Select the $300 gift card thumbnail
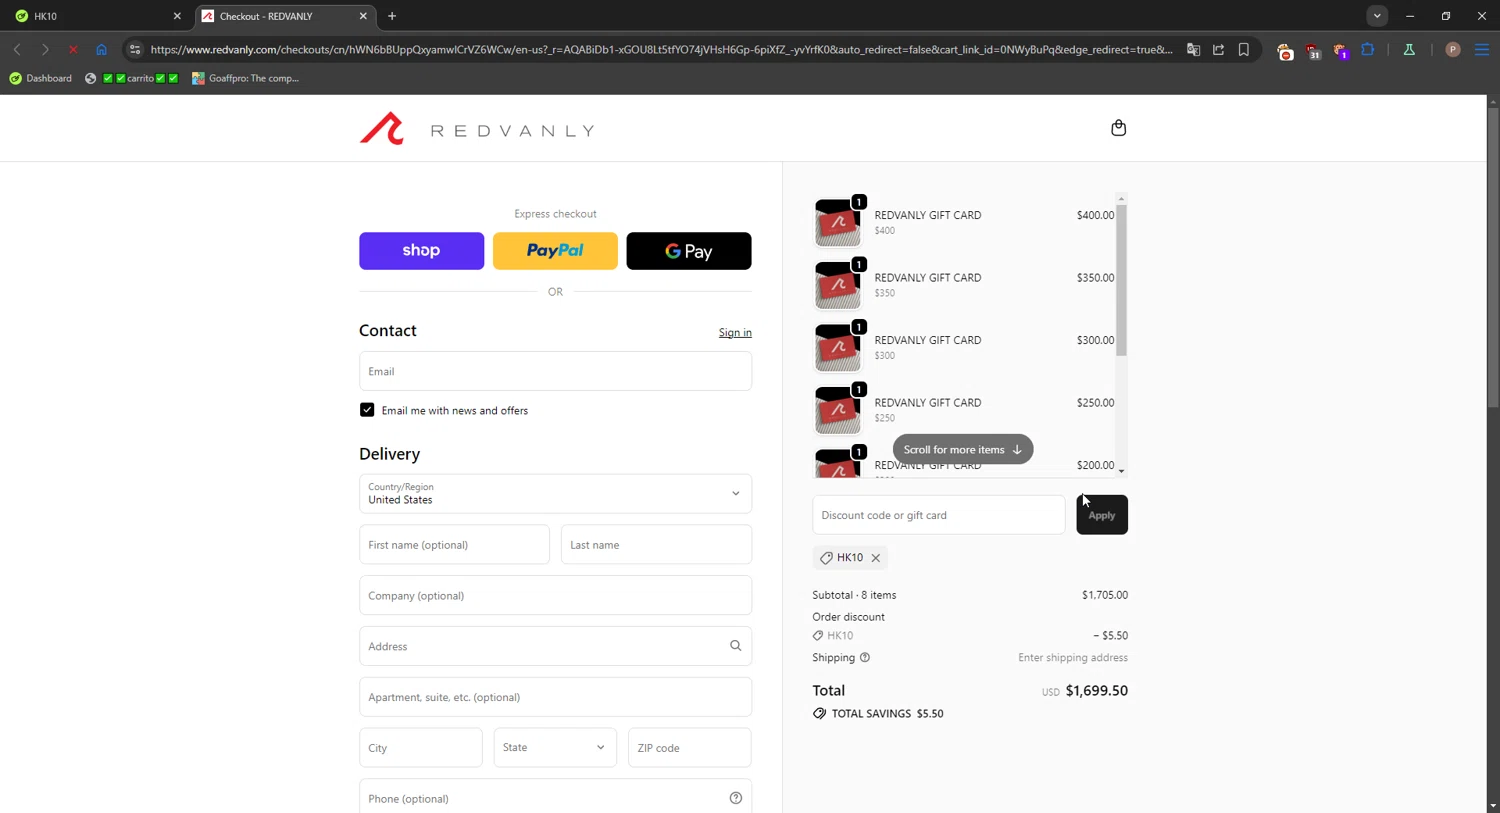This screenshot has height=813, width=1500. pos(837,347)
